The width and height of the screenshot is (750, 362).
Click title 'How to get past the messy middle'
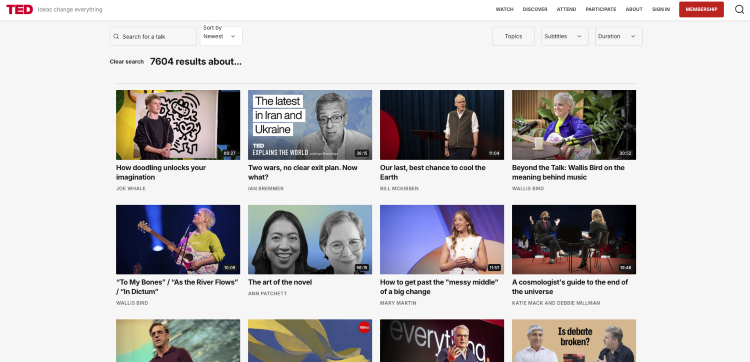pyautogui.click(x=439, y=287)
